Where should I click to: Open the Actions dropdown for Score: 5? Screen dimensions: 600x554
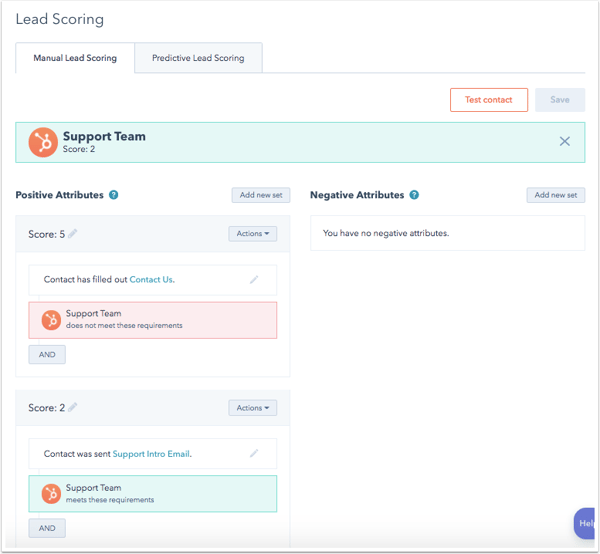pos(252,234)
